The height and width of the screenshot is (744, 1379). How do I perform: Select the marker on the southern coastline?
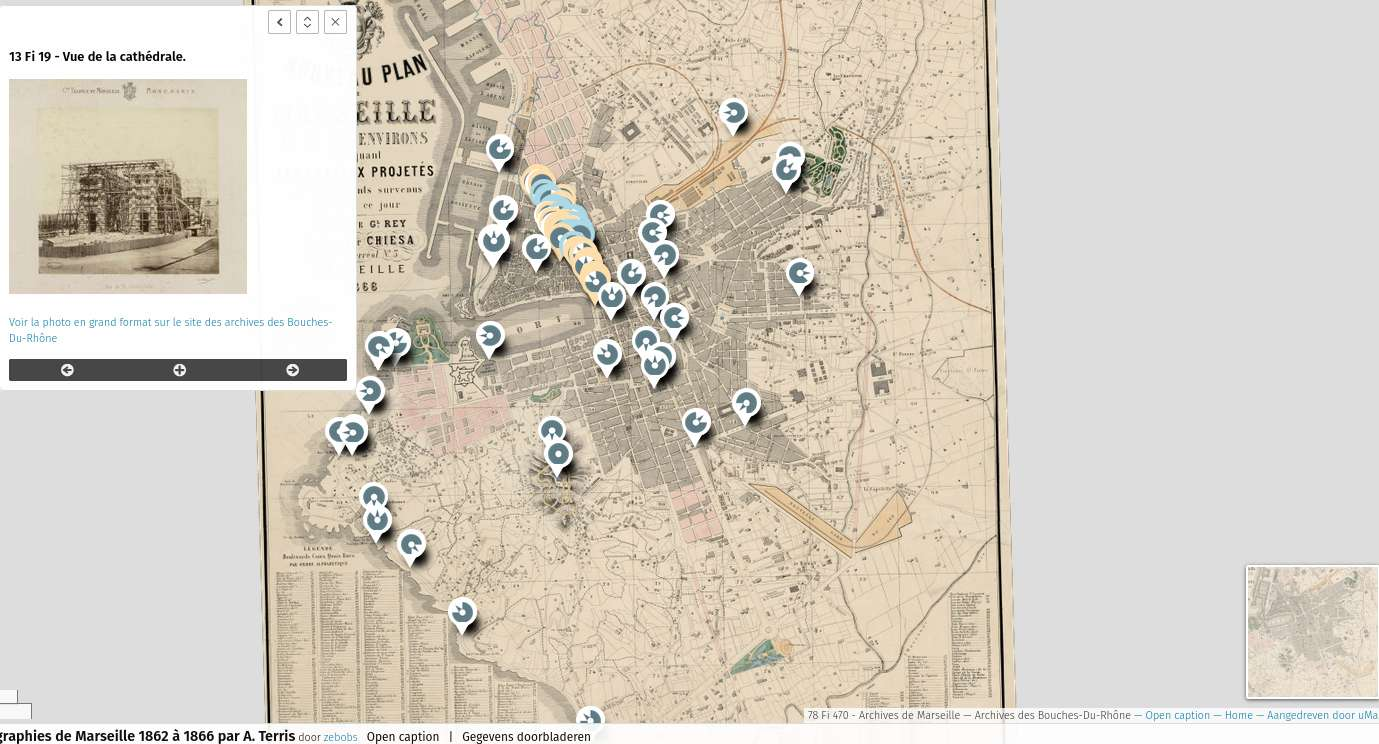pyautogui.click(x=462, y=612)
